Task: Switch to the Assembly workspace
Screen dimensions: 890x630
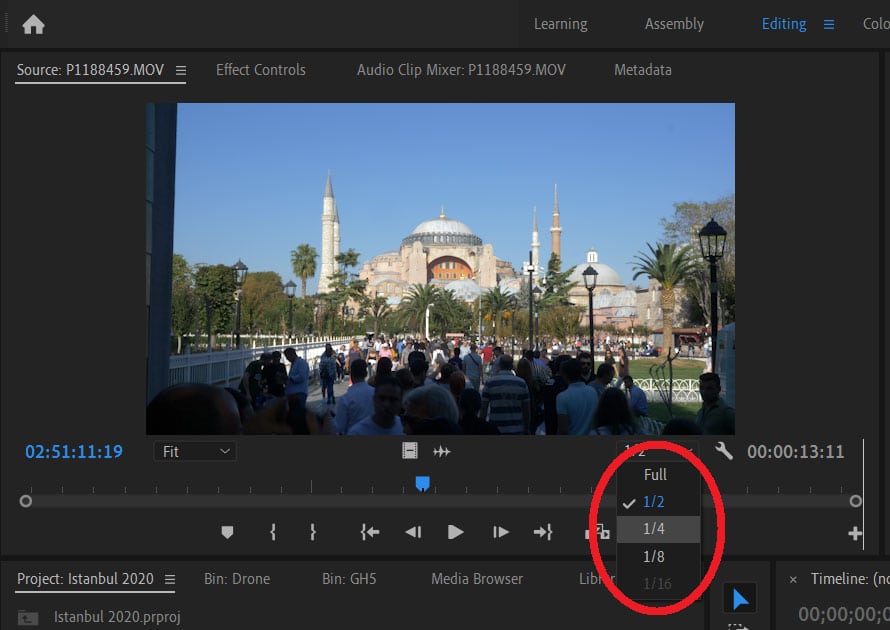Action: click(674, 24)
